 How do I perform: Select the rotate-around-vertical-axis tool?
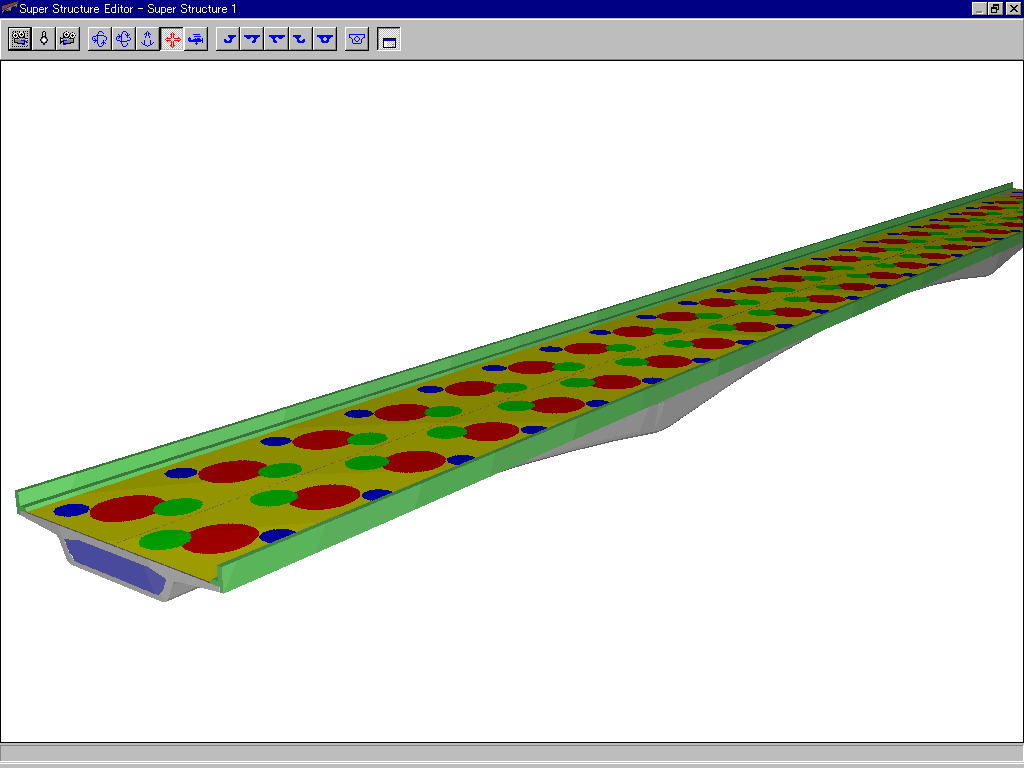[x=99, y=39]
